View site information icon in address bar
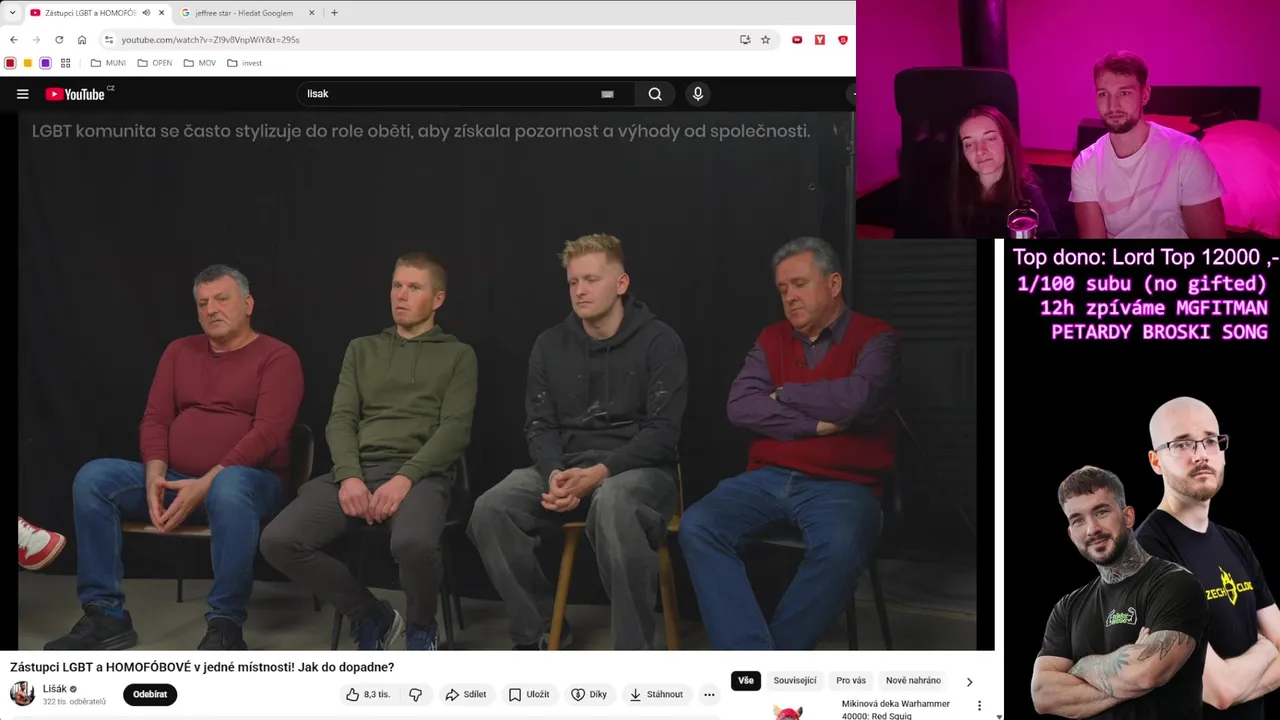 [109, 40]
